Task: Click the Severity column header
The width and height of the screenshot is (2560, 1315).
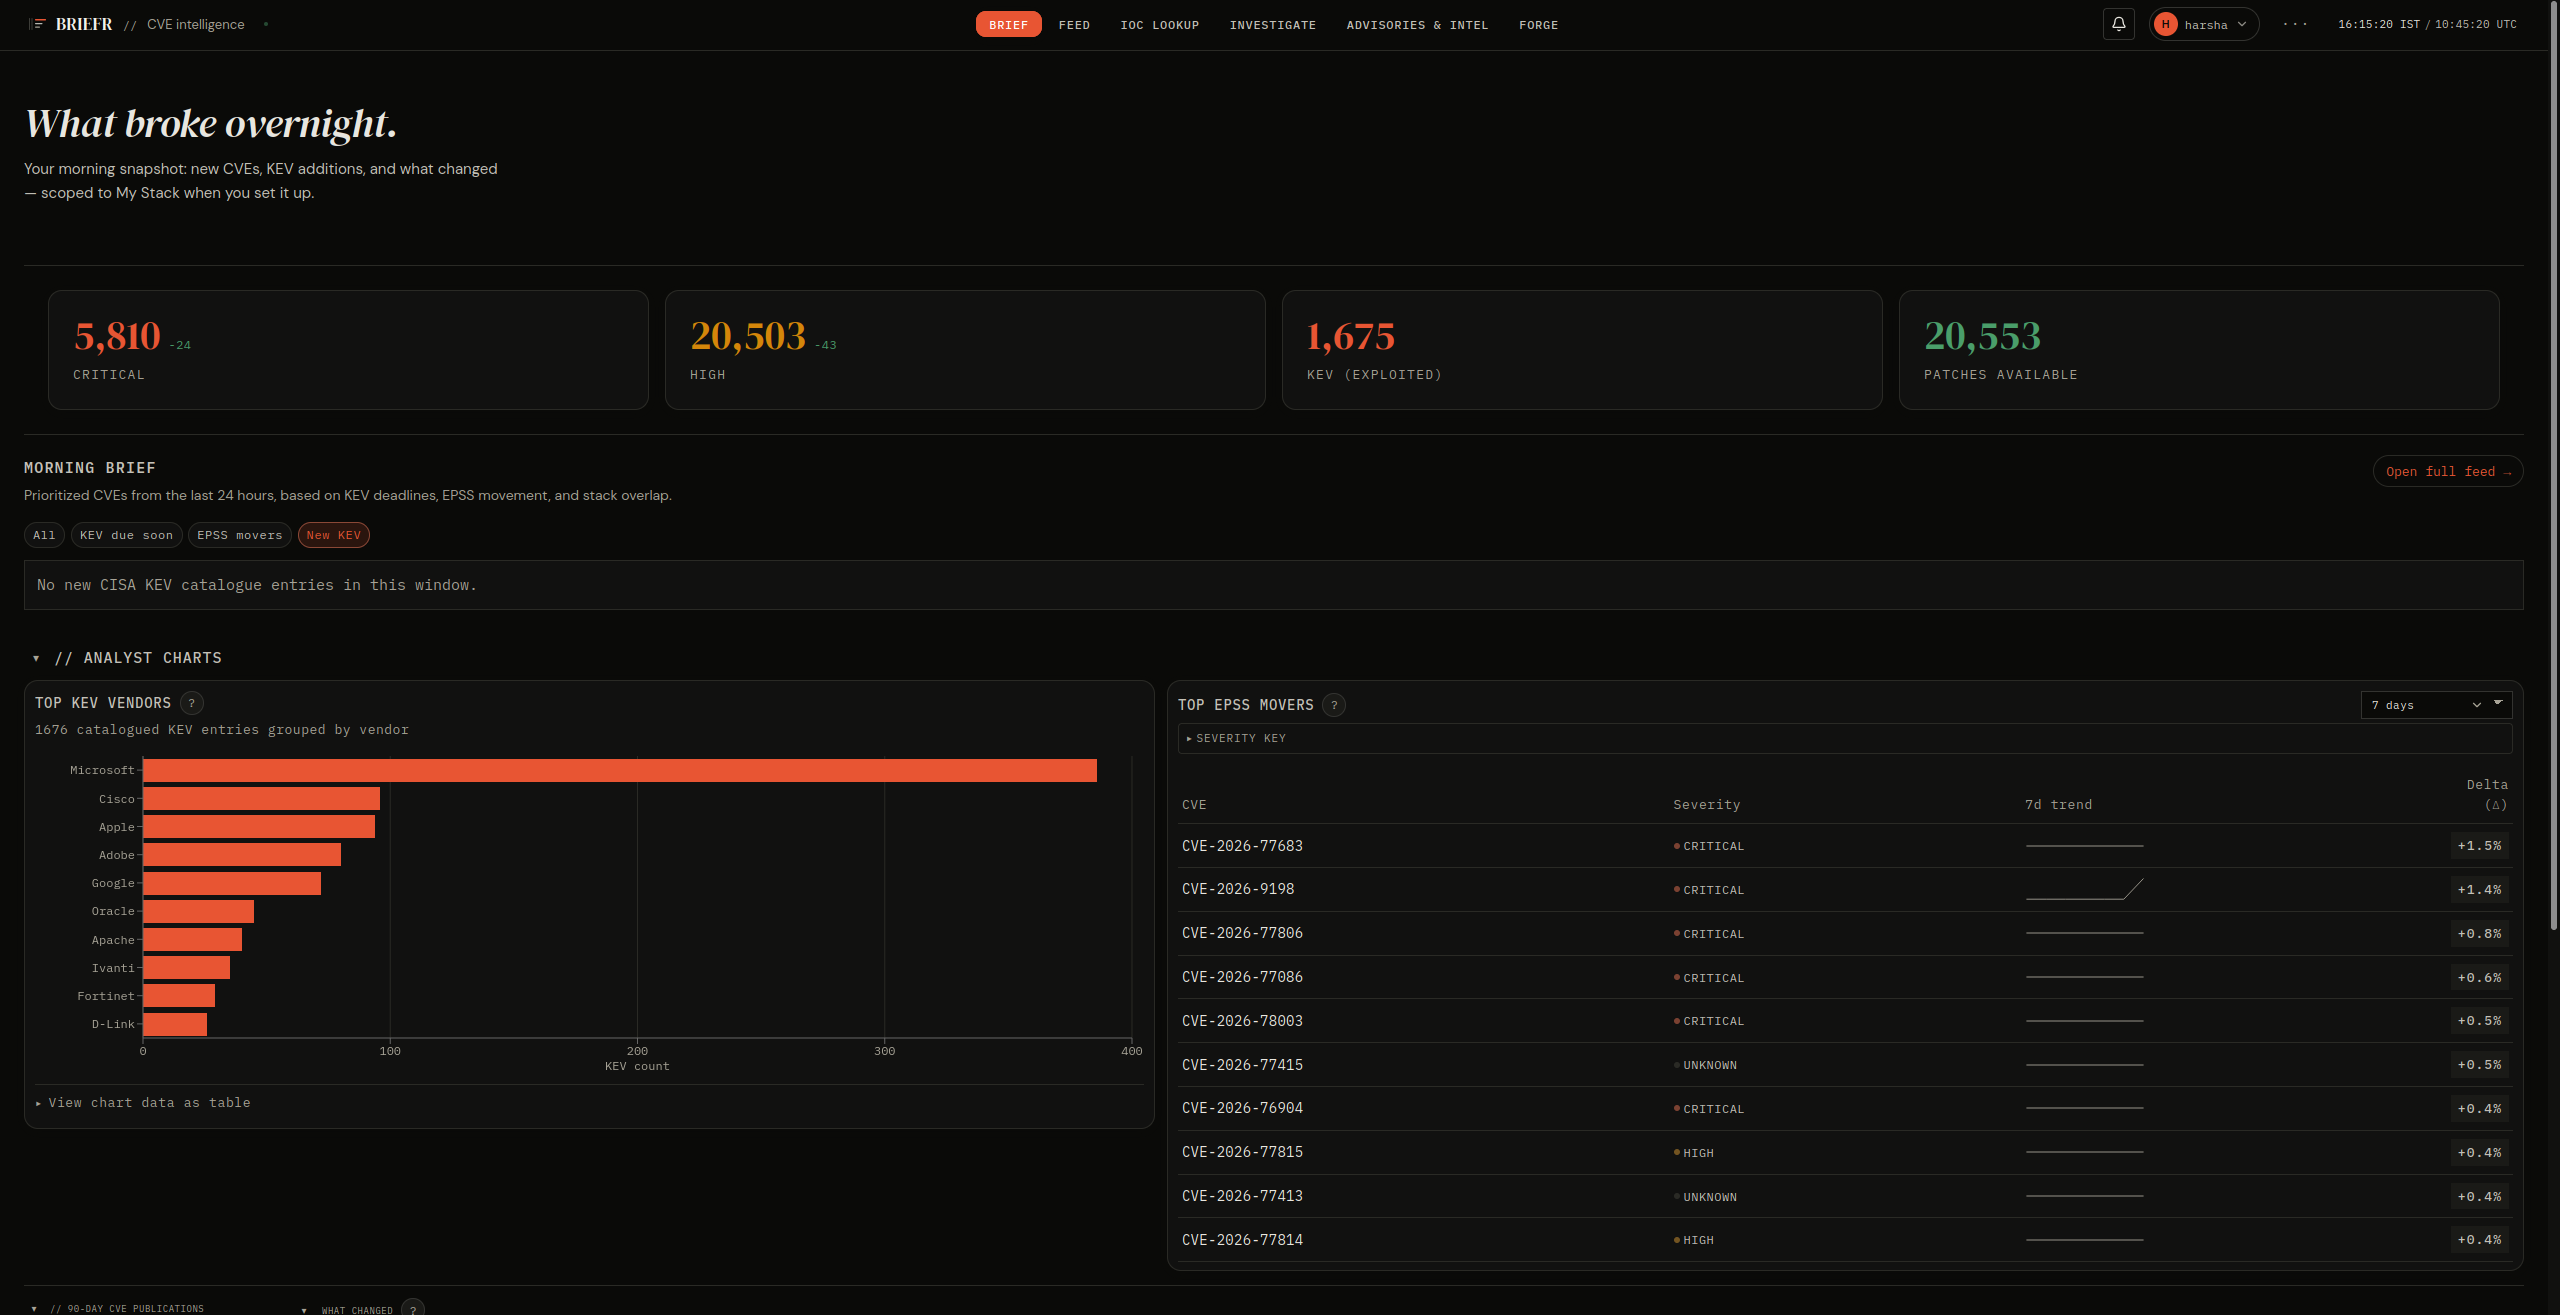Action: (x=1706, y=805)
